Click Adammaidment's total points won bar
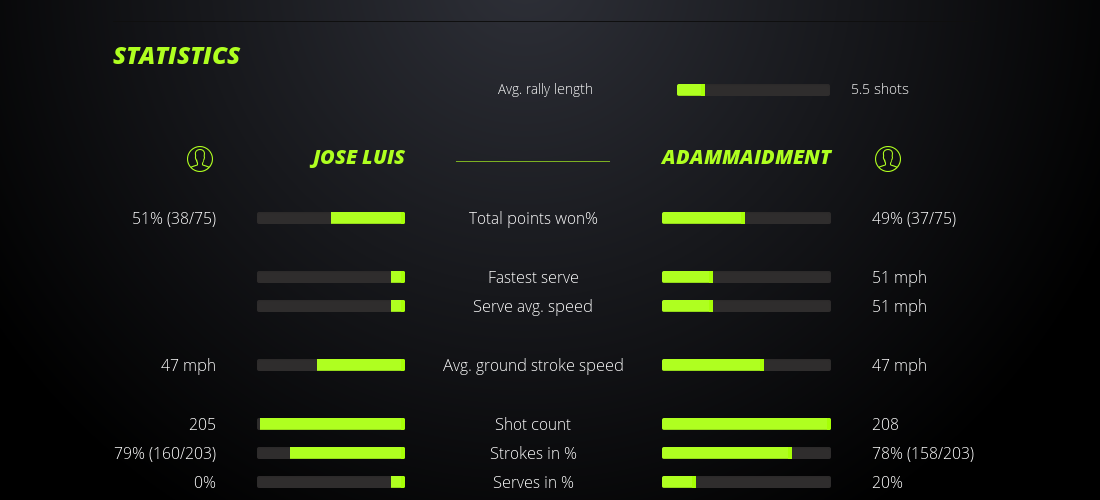The width and height of the screenshot is (1100, 500). pos(746,218)
